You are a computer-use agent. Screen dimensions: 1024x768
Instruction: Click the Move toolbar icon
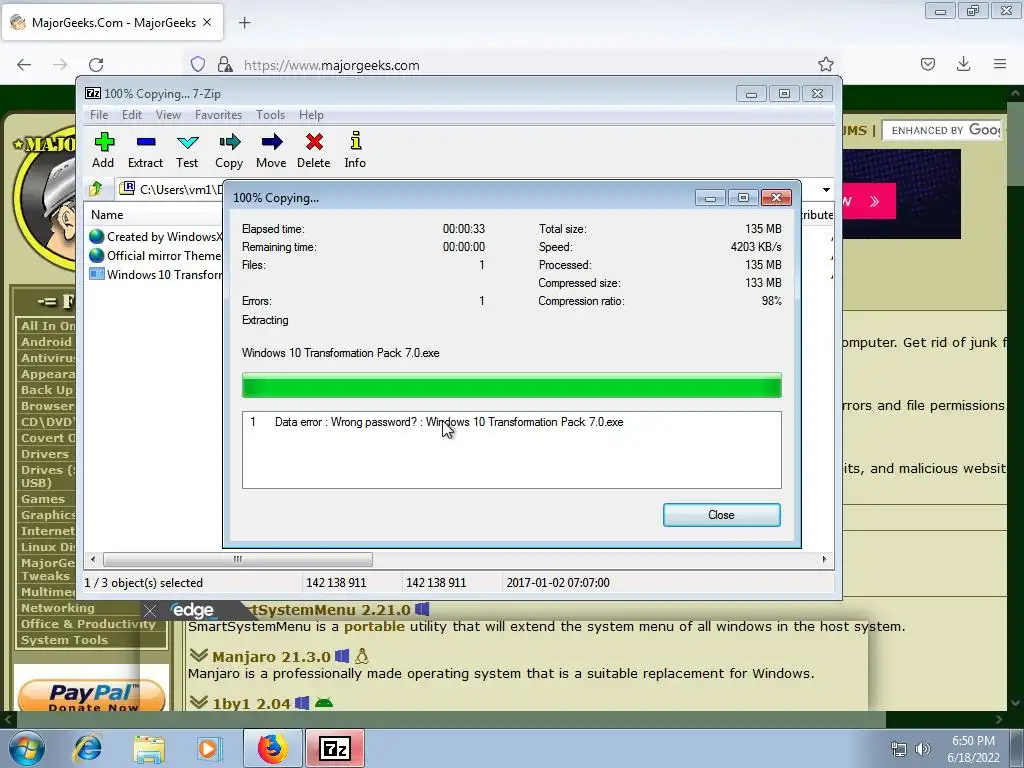(x=271, y=150)
